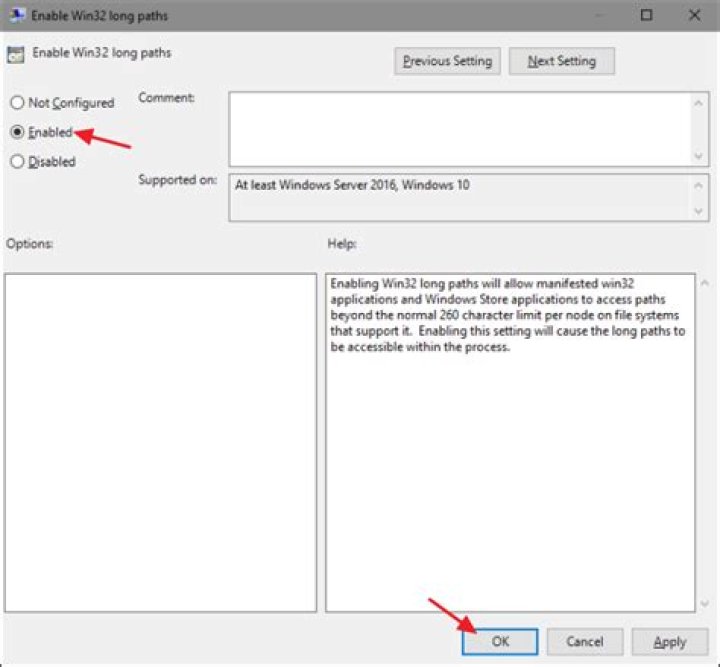720x667 pixels.
Task: Click the Group Policy icon in title bar
Action: point(17,15)
